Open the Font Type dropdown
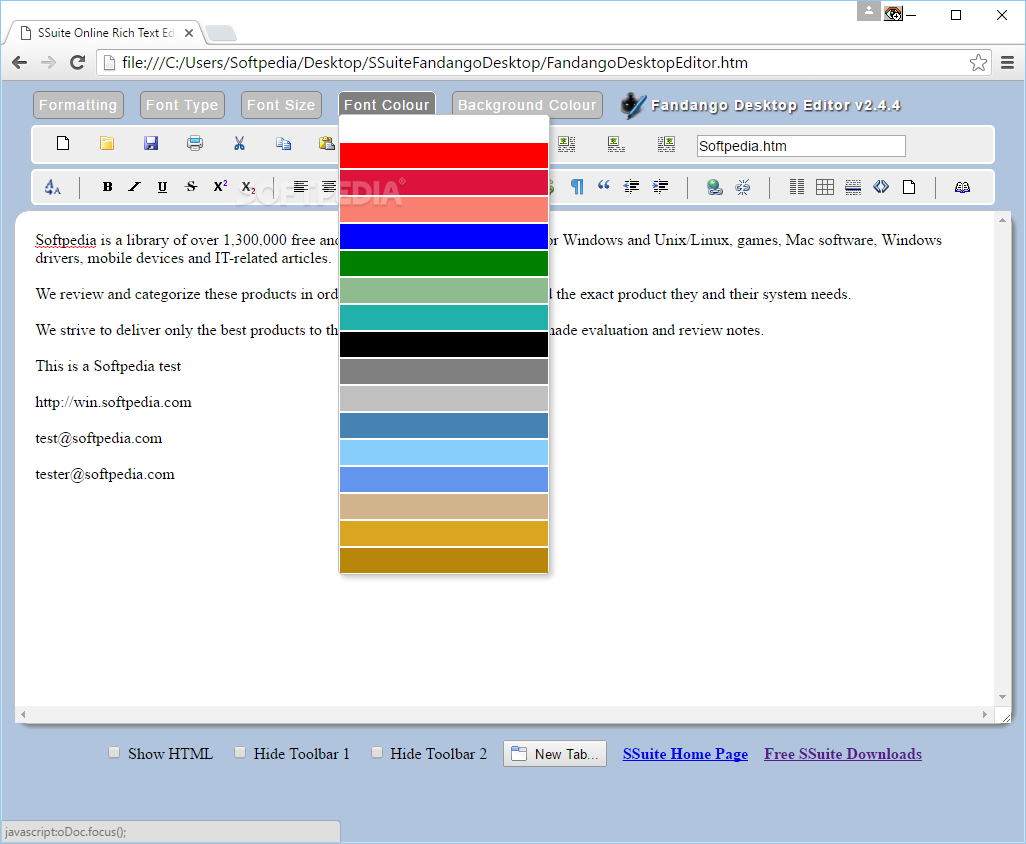The width and height of the screenshot is (1026, 844). [x=182, y=105]
